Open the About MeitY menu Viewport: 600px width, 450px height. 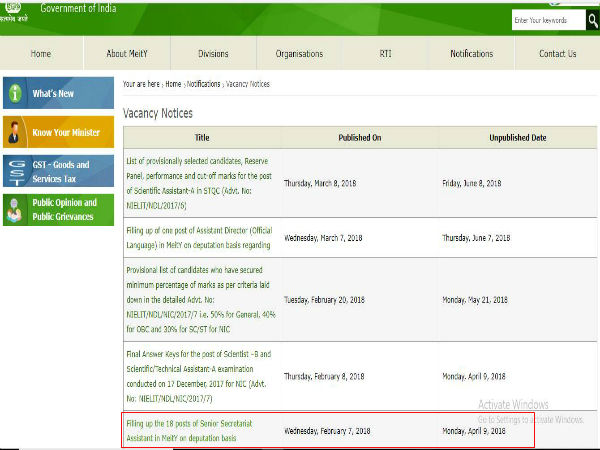(127, 54)
